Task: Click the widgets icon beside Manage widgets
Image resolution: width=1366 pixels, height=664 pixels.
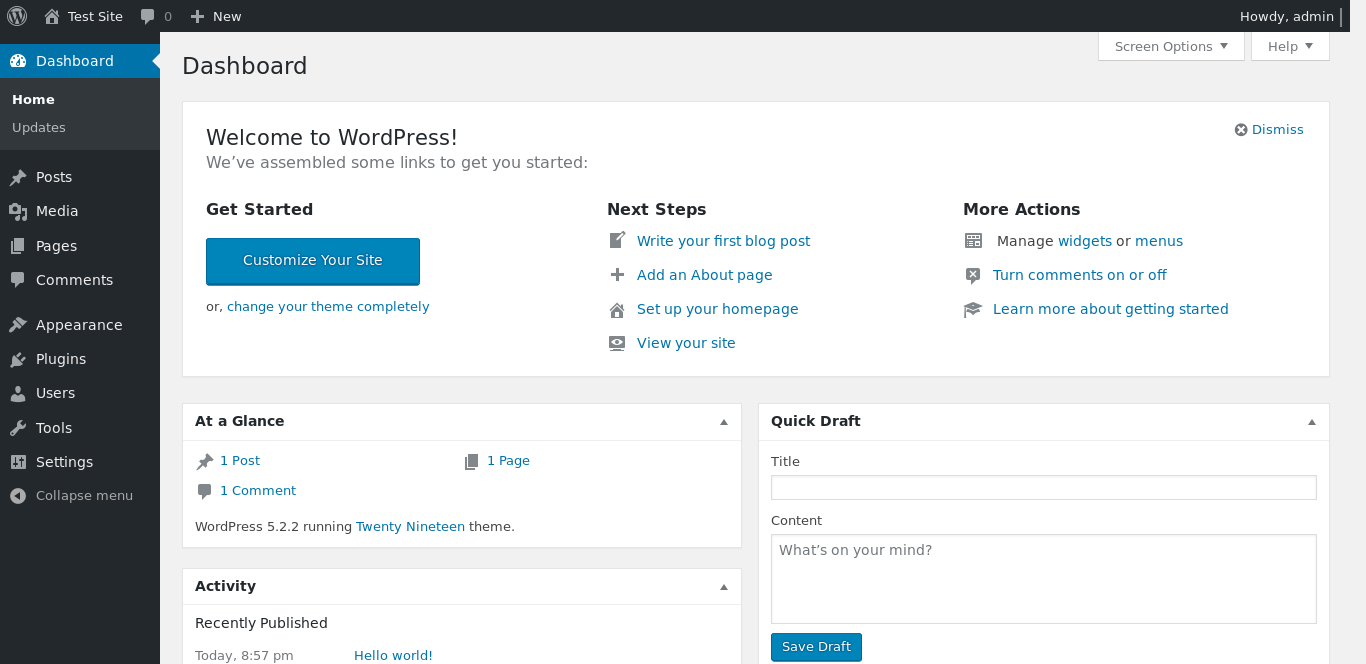Action: click(x=973, y=241)
